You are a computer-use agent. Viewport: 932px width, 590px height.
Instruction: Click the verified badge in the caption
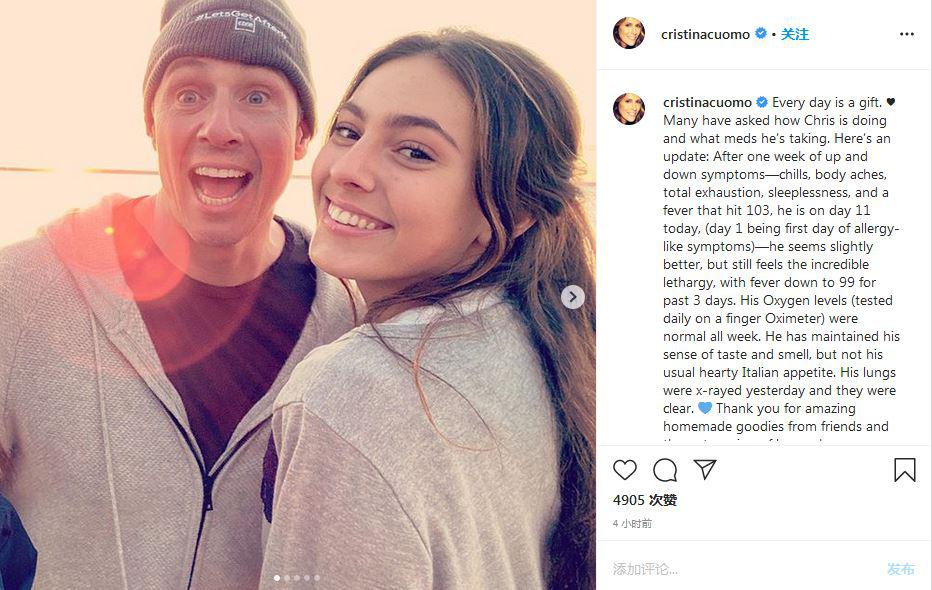(762, 102)
